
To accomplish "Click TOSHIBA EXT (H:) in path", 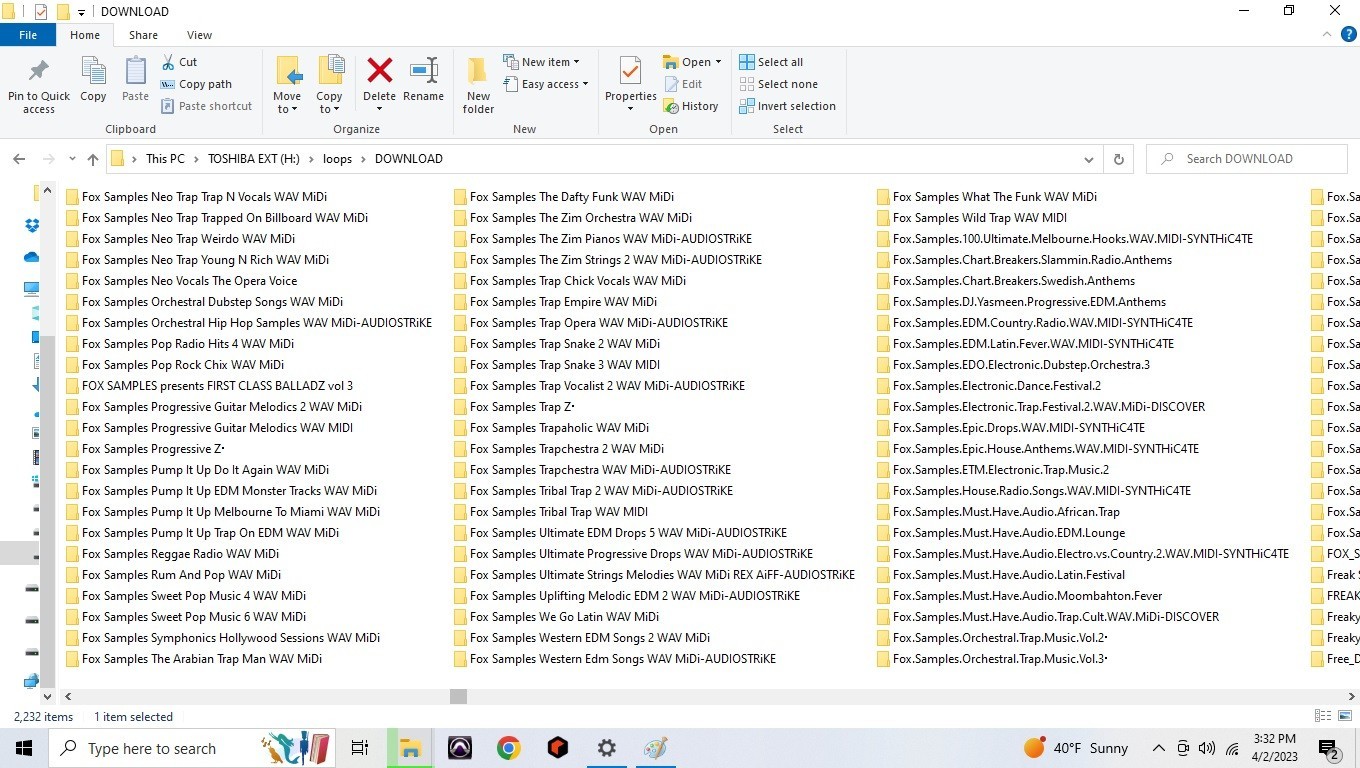I will tap(254, 159).
